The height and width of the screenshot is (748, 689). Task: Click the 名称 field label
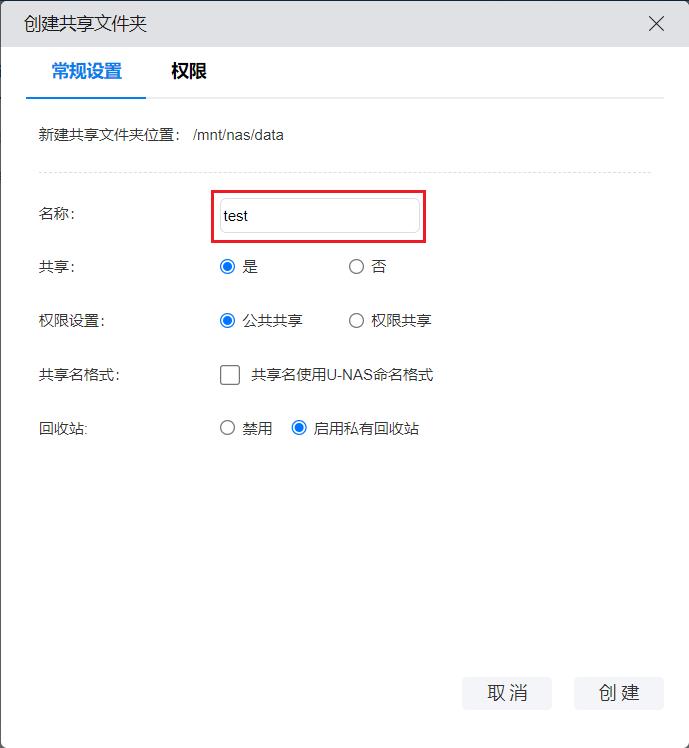[56, 214]
